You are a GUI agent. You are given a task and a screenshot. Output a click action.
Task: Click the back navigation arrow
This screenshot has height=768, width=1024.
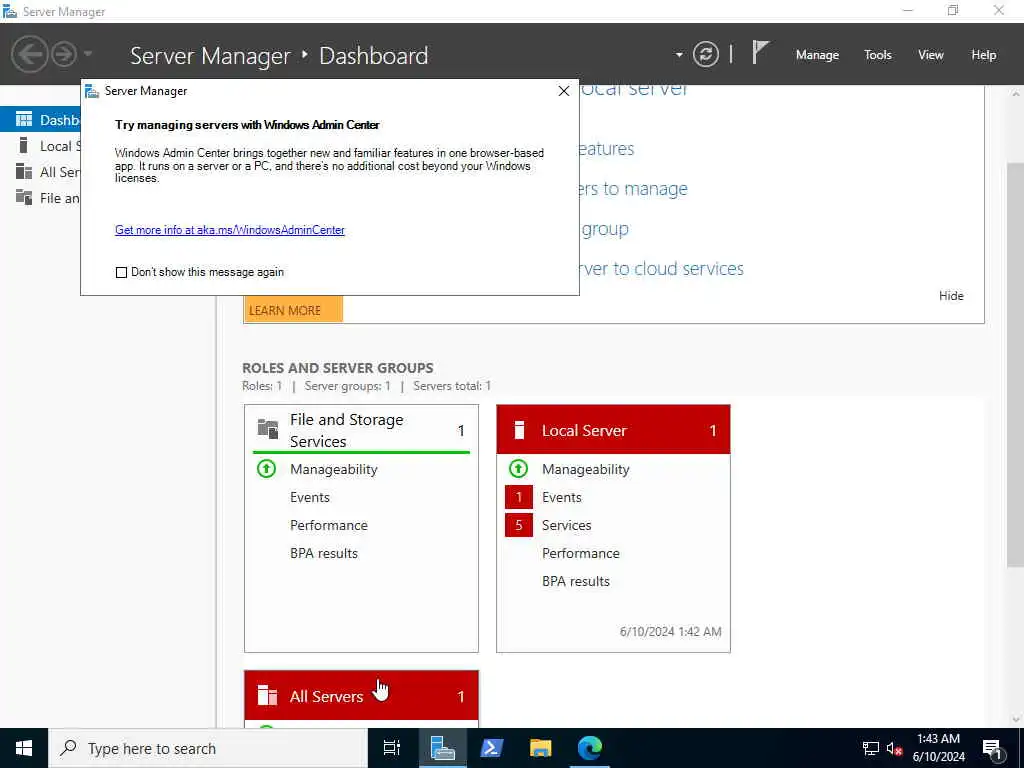point(30,54)
